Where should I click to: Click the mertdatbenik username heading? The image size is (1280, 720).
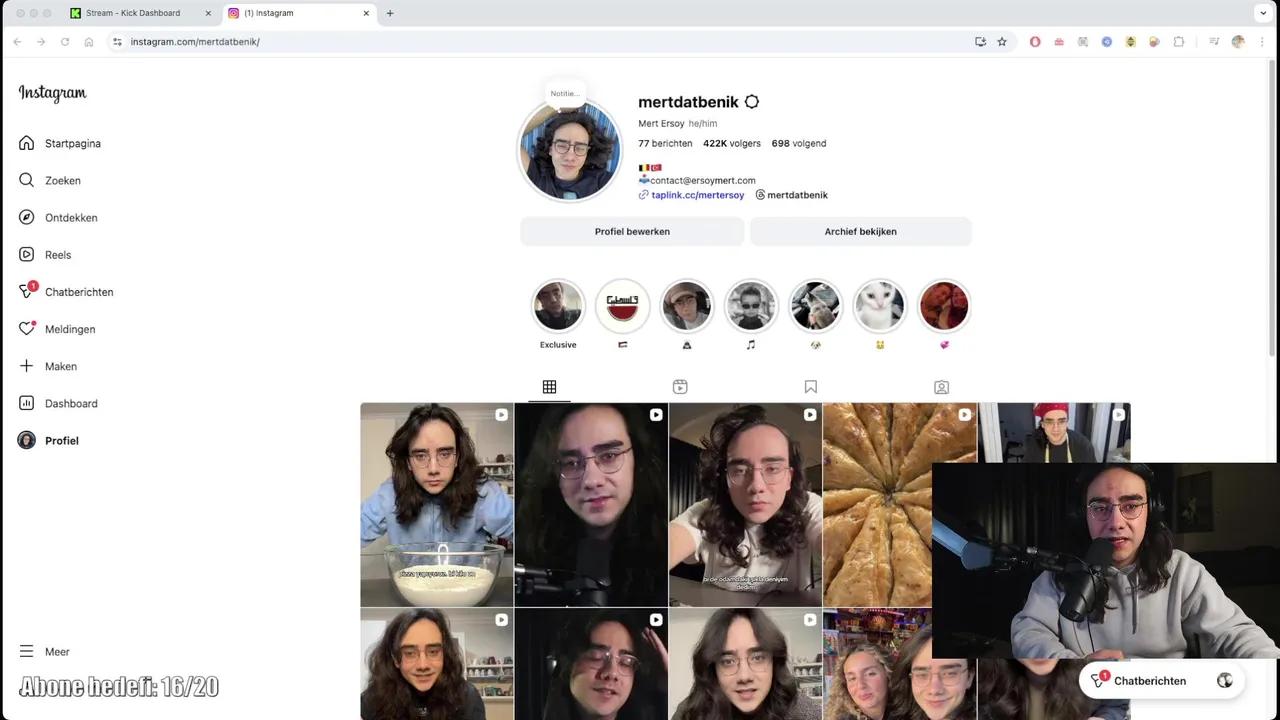688,102
